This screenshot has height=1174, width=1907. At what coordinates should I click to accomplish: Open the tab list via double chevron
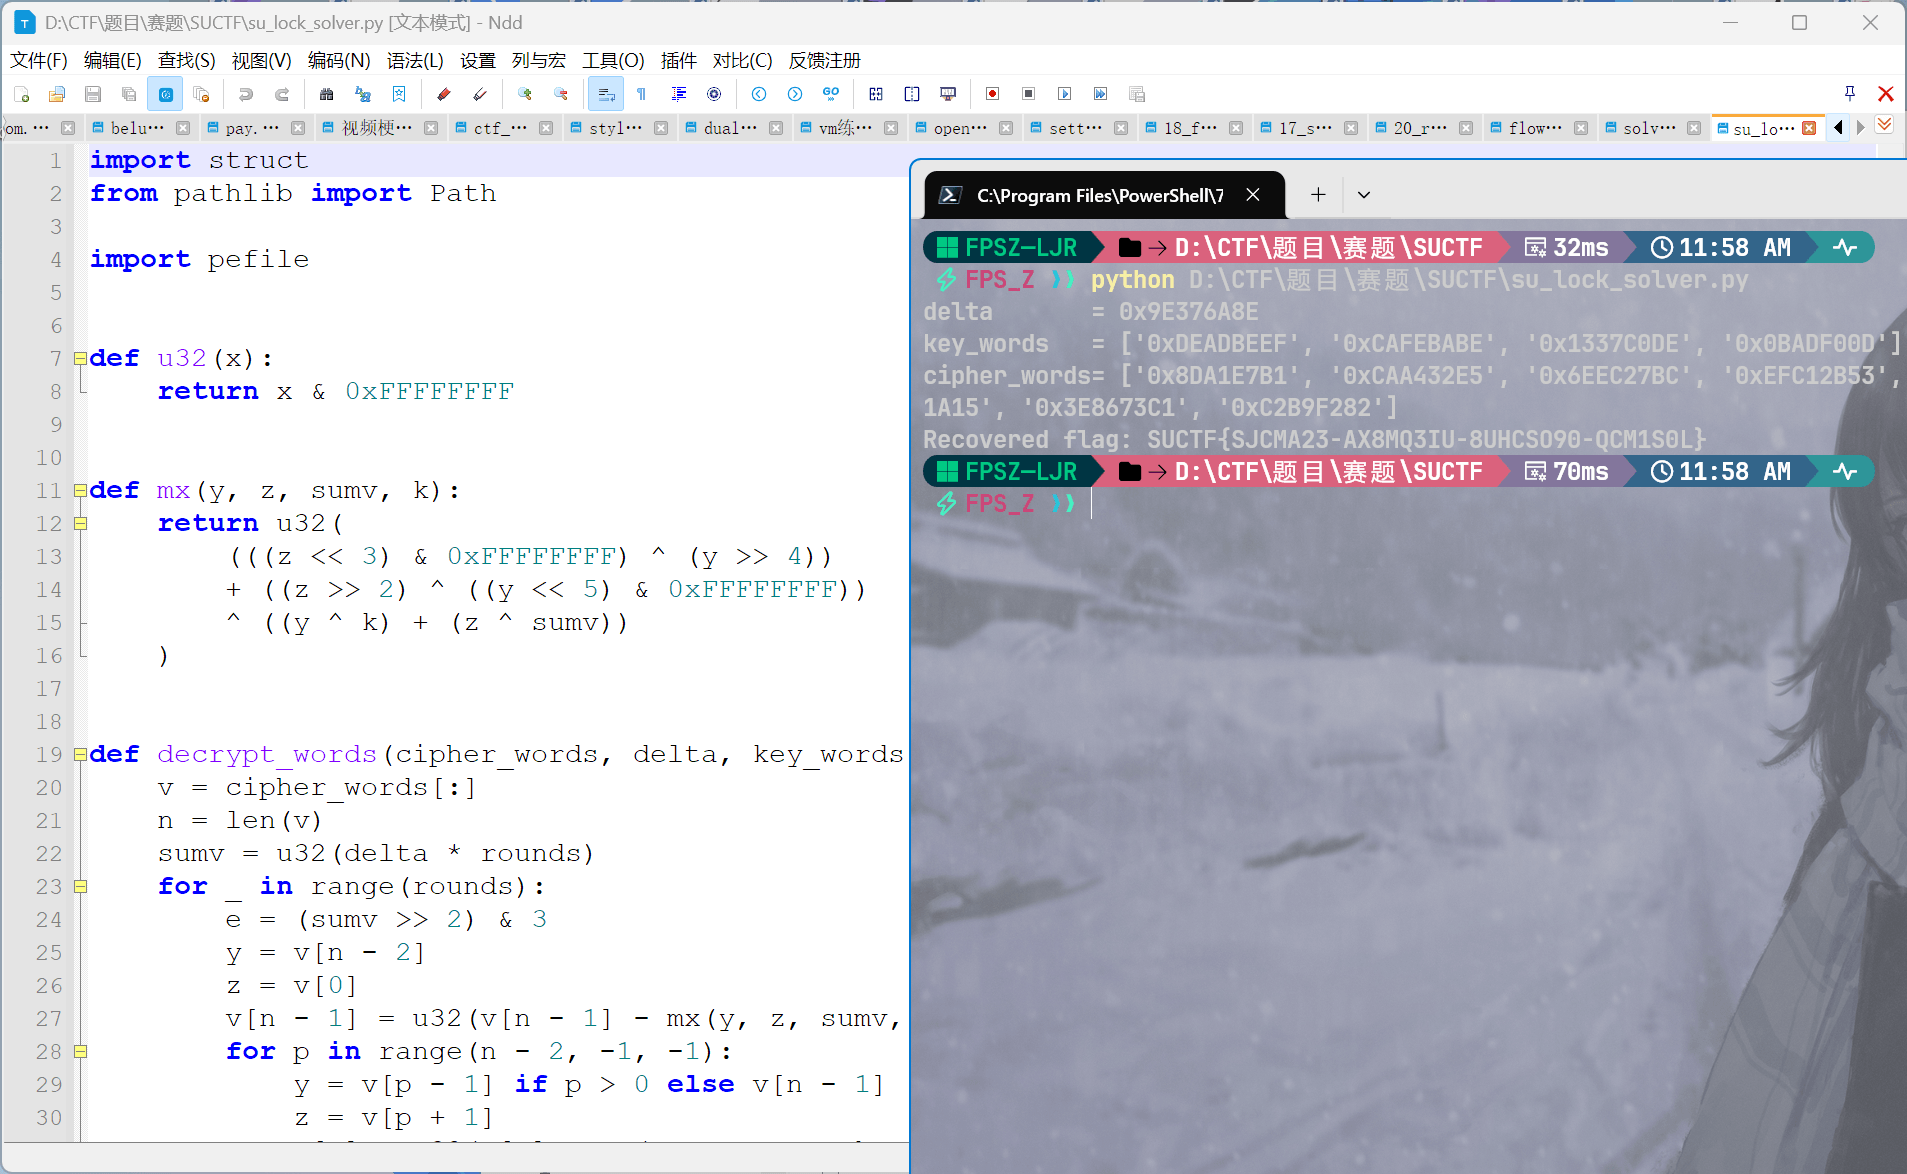[x=1884, y=125]
